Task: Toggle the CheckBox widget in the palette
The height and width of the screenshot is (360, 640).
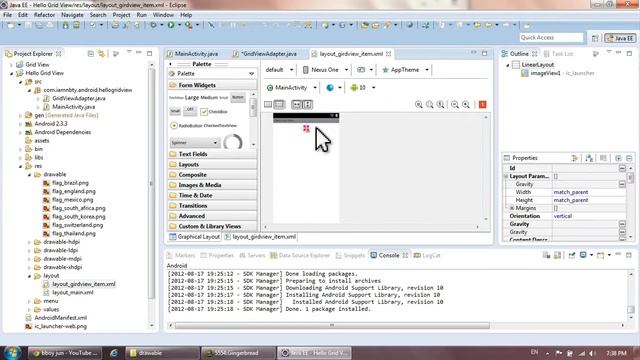Action: click(x=214, y=112)
